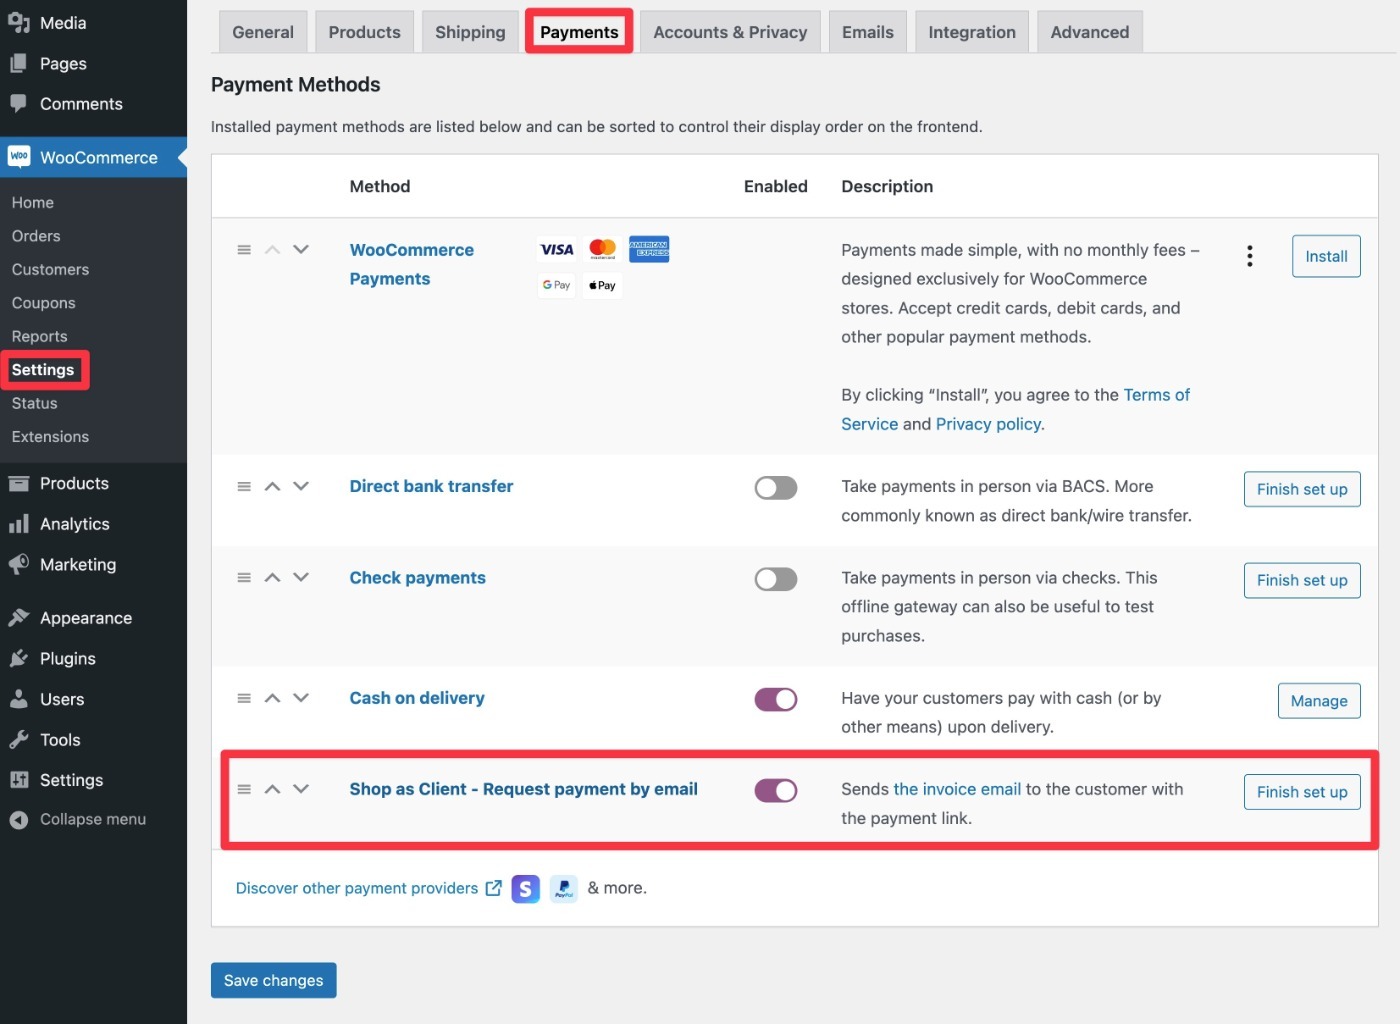This screenshot has width=1400, height=1024.
Task: Click the Mastercard logo
Action: pos(602,249)
